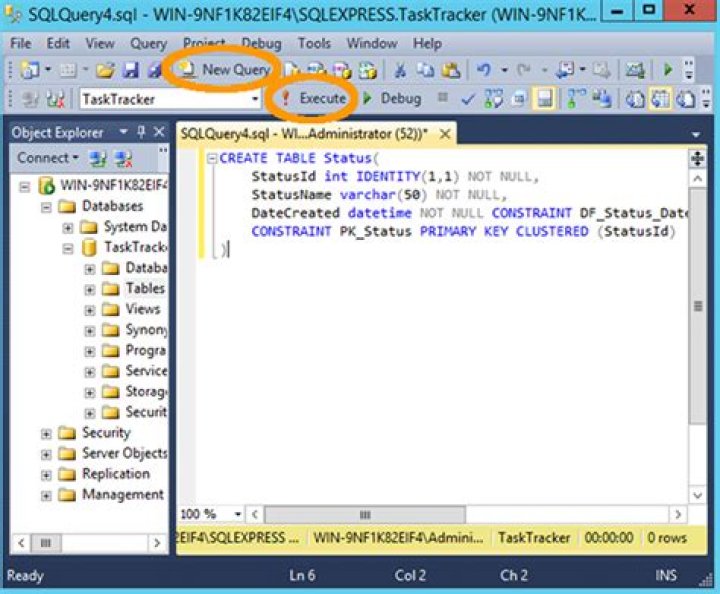Screen dimensions: 720x594
Task: Select the SQLQuery4.sql editor tab
Action: 306,133
